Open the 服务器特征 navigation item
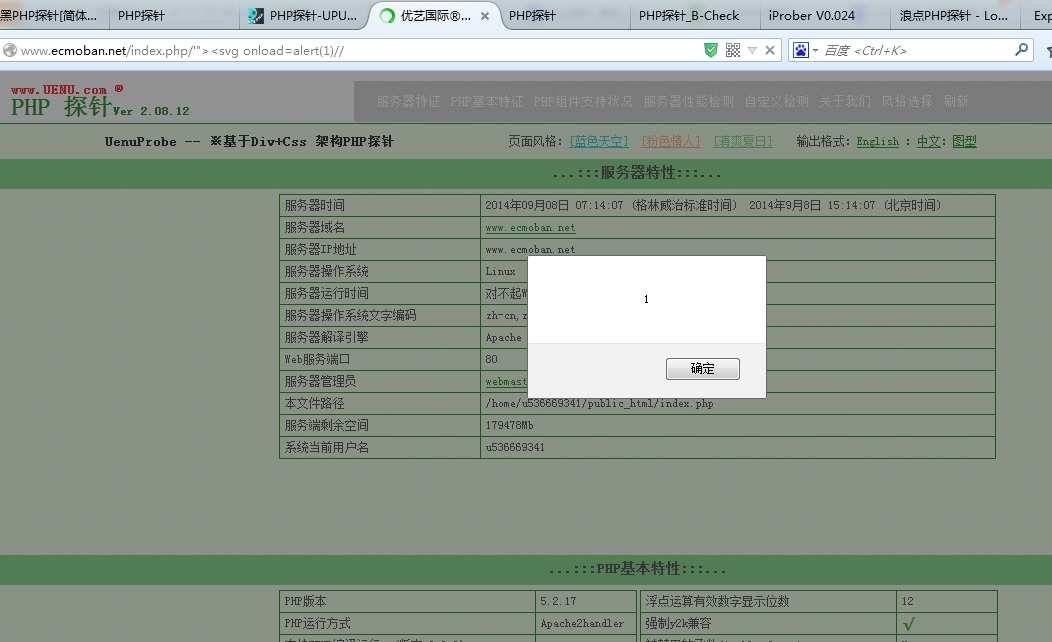Viewport: 1052px width, 642px height. (409, 101)
